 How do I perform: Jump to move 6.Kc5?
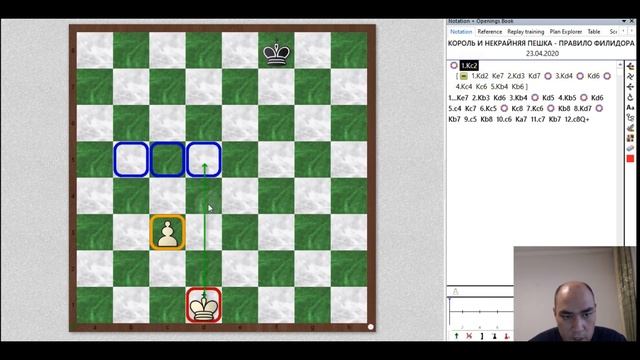click(x=488, y=109)
